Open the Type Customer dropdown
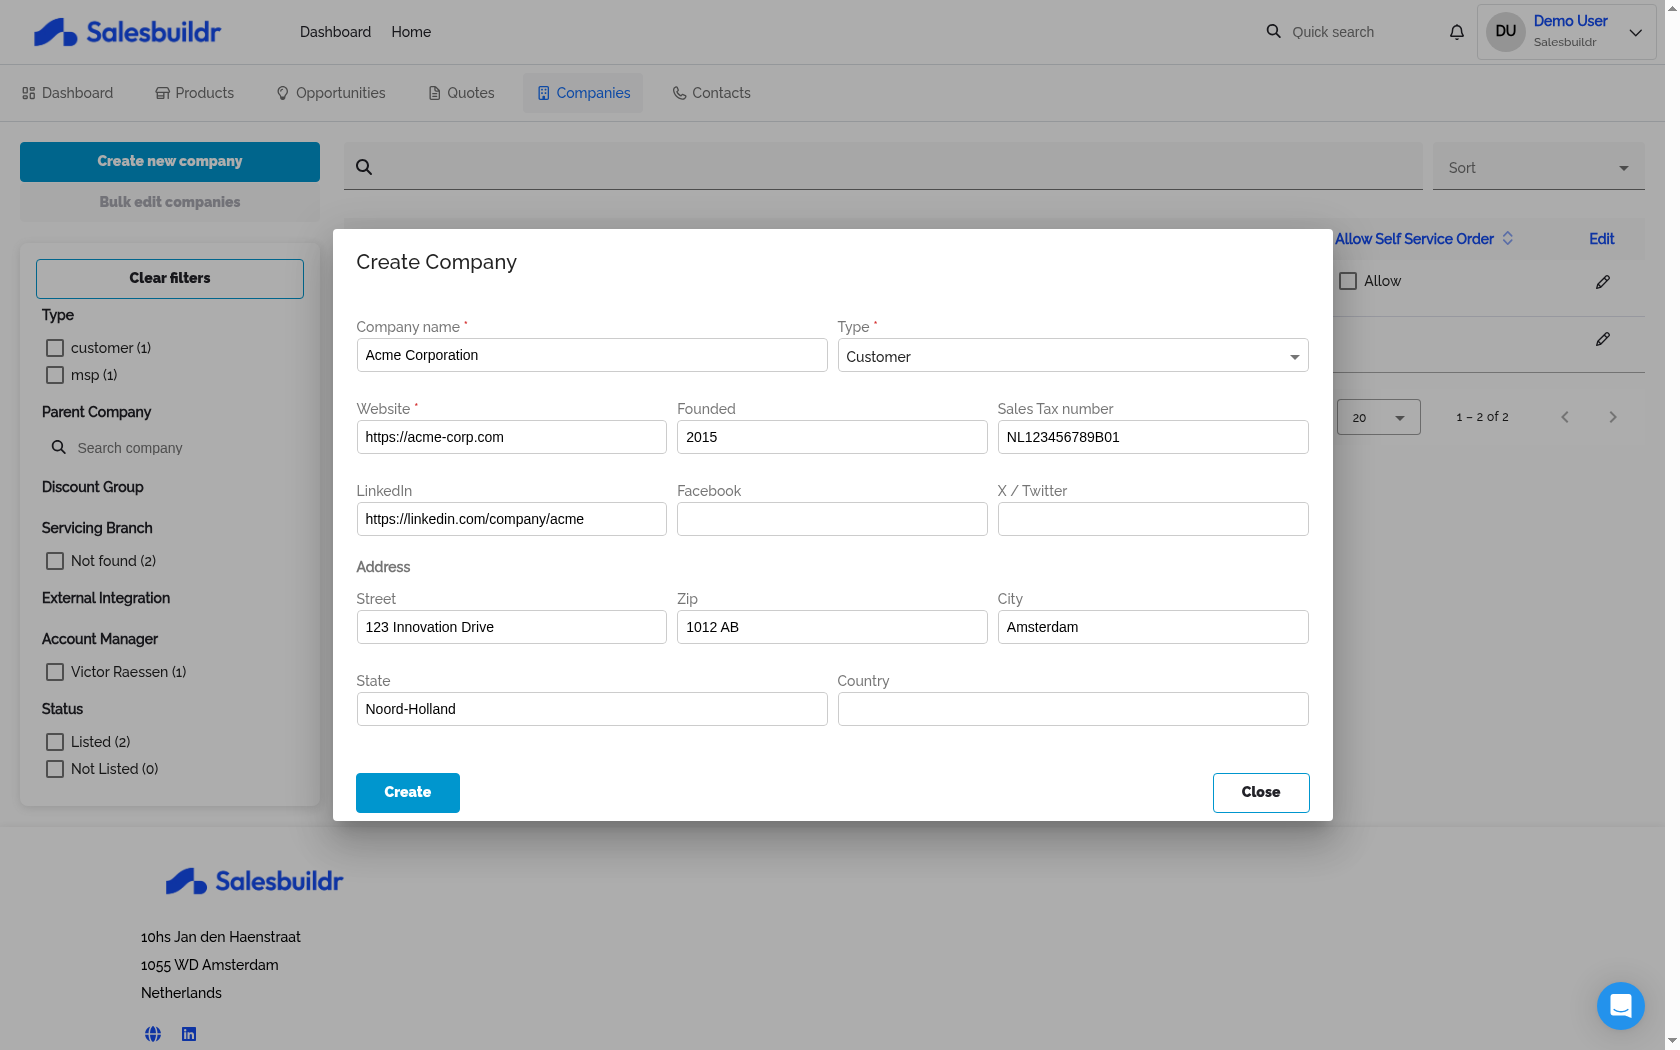1680x1050 pixels. [x=1073, y=356]
